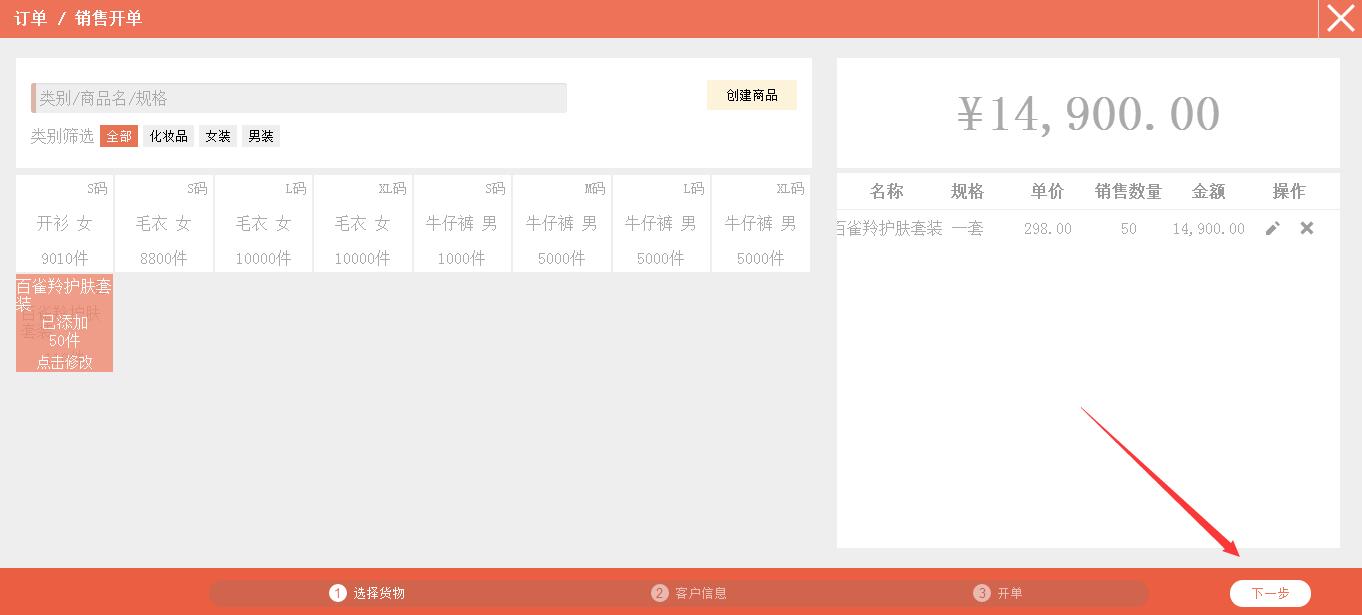Select the 开衫 女 S码 product tile
This screenshot has height=615, width=1362.
coord(64,223)
